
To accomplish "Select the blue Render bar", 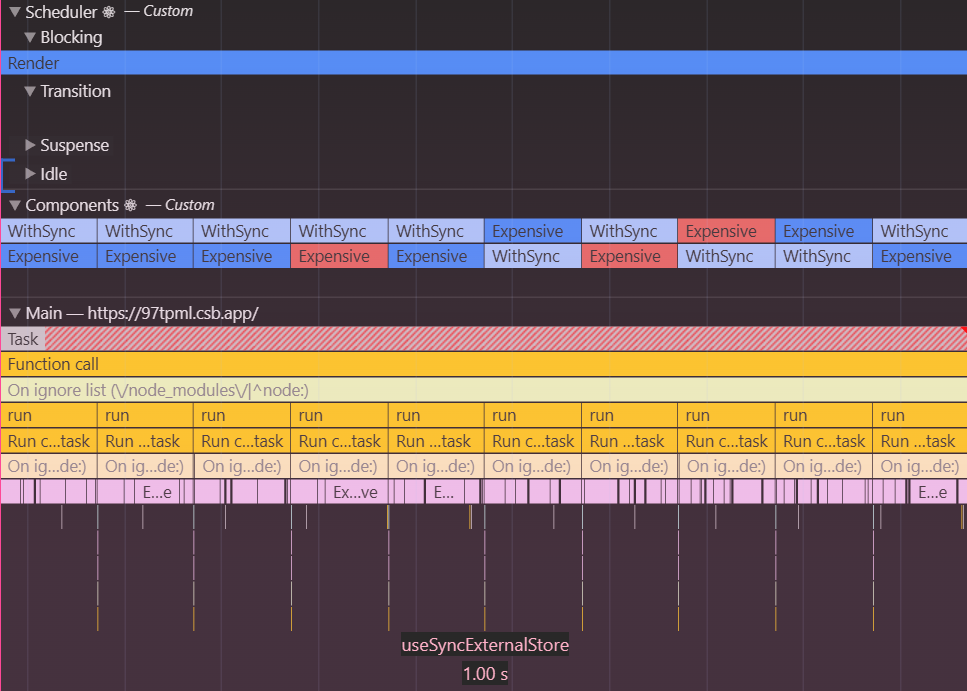I will pos(483,63).
